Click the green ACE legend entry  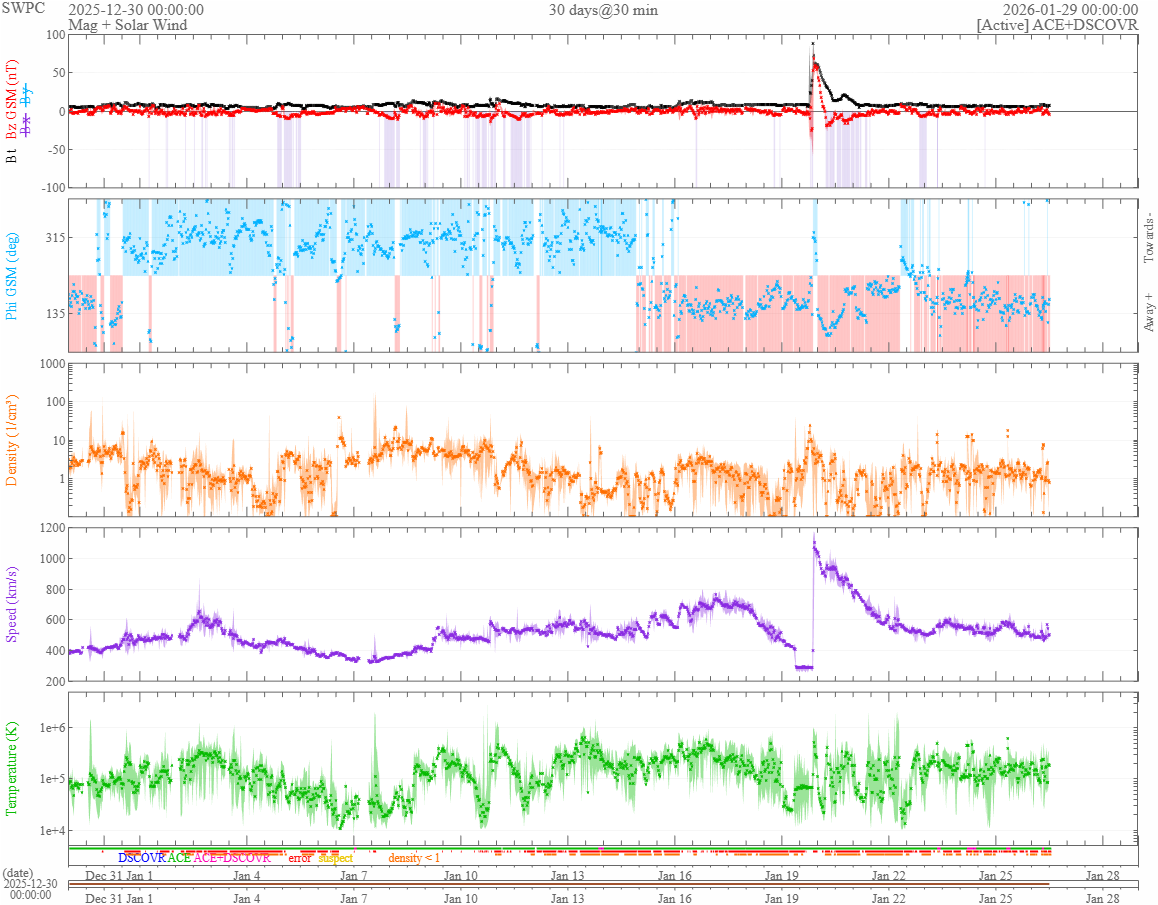(179, 858)
